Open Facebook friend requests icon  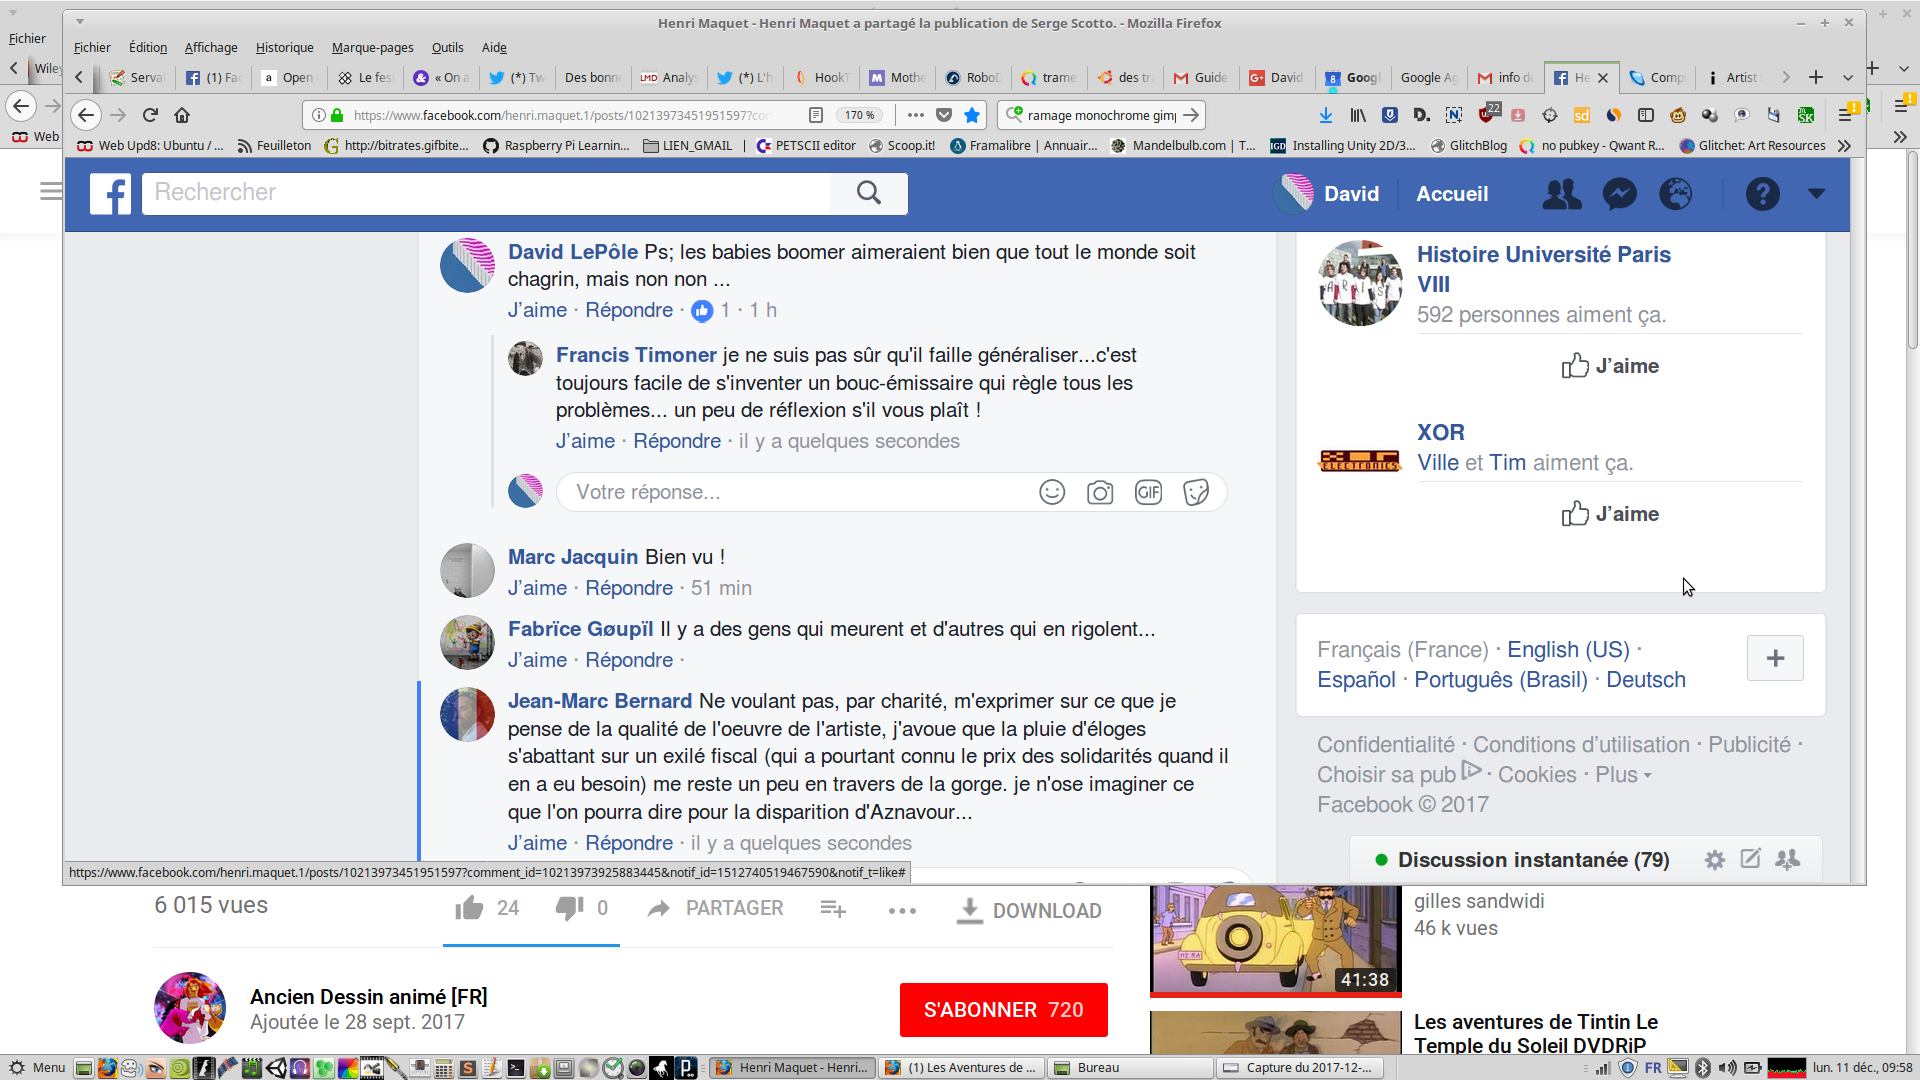pos(1561,194)
